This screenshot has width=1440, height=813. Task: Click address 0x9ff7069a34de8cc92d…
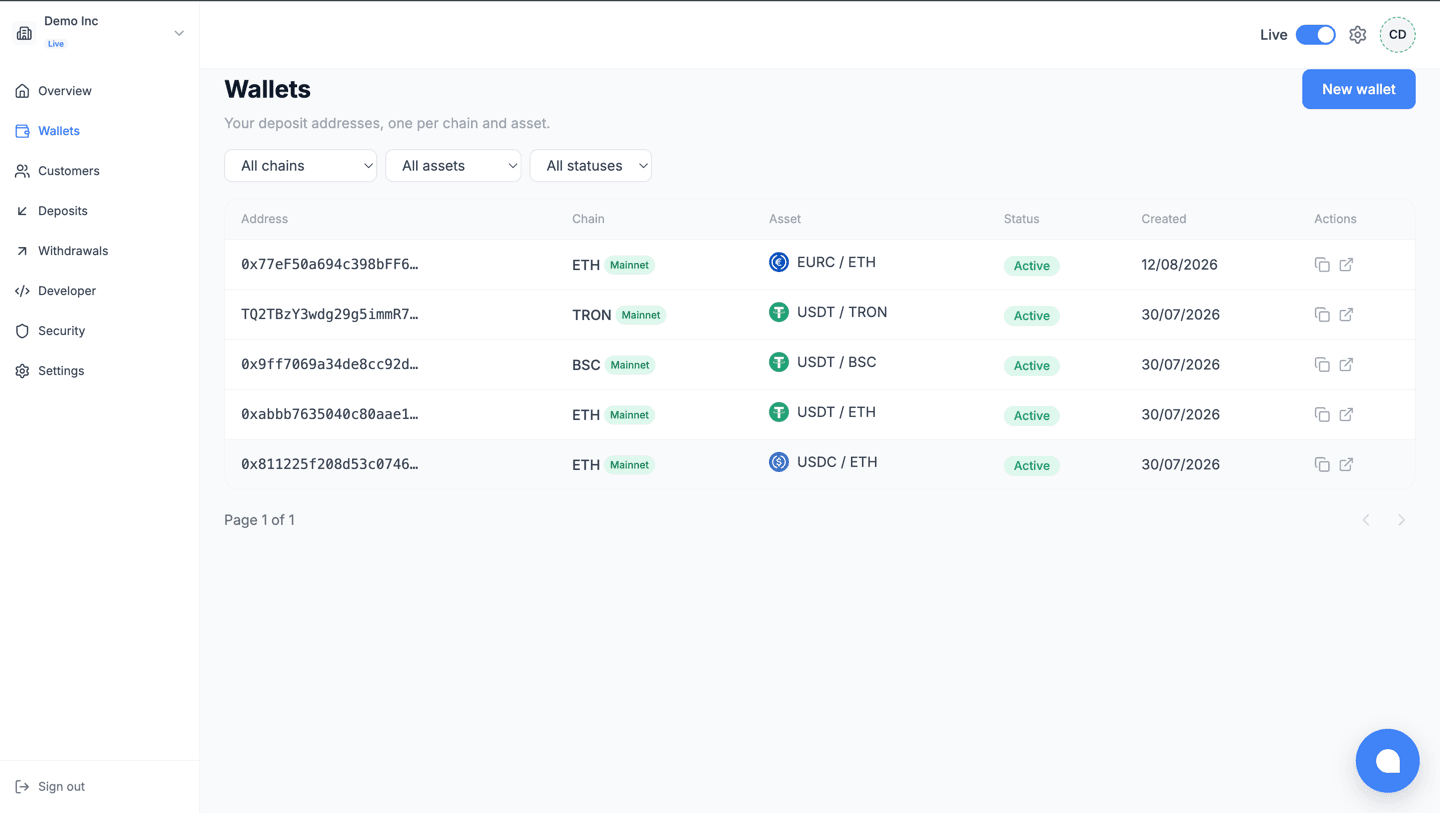pos(330,365)
